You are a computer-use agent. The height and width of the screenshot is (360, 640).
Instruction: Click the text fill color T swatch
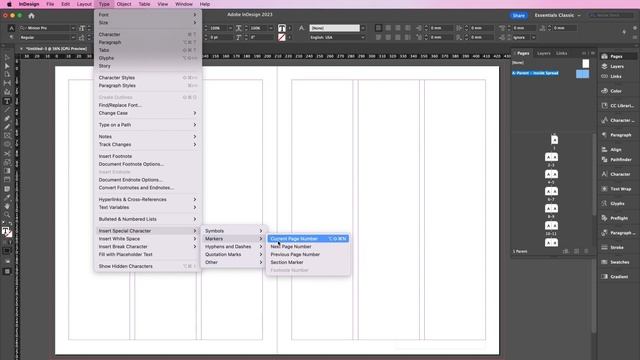tap(282, 28)
